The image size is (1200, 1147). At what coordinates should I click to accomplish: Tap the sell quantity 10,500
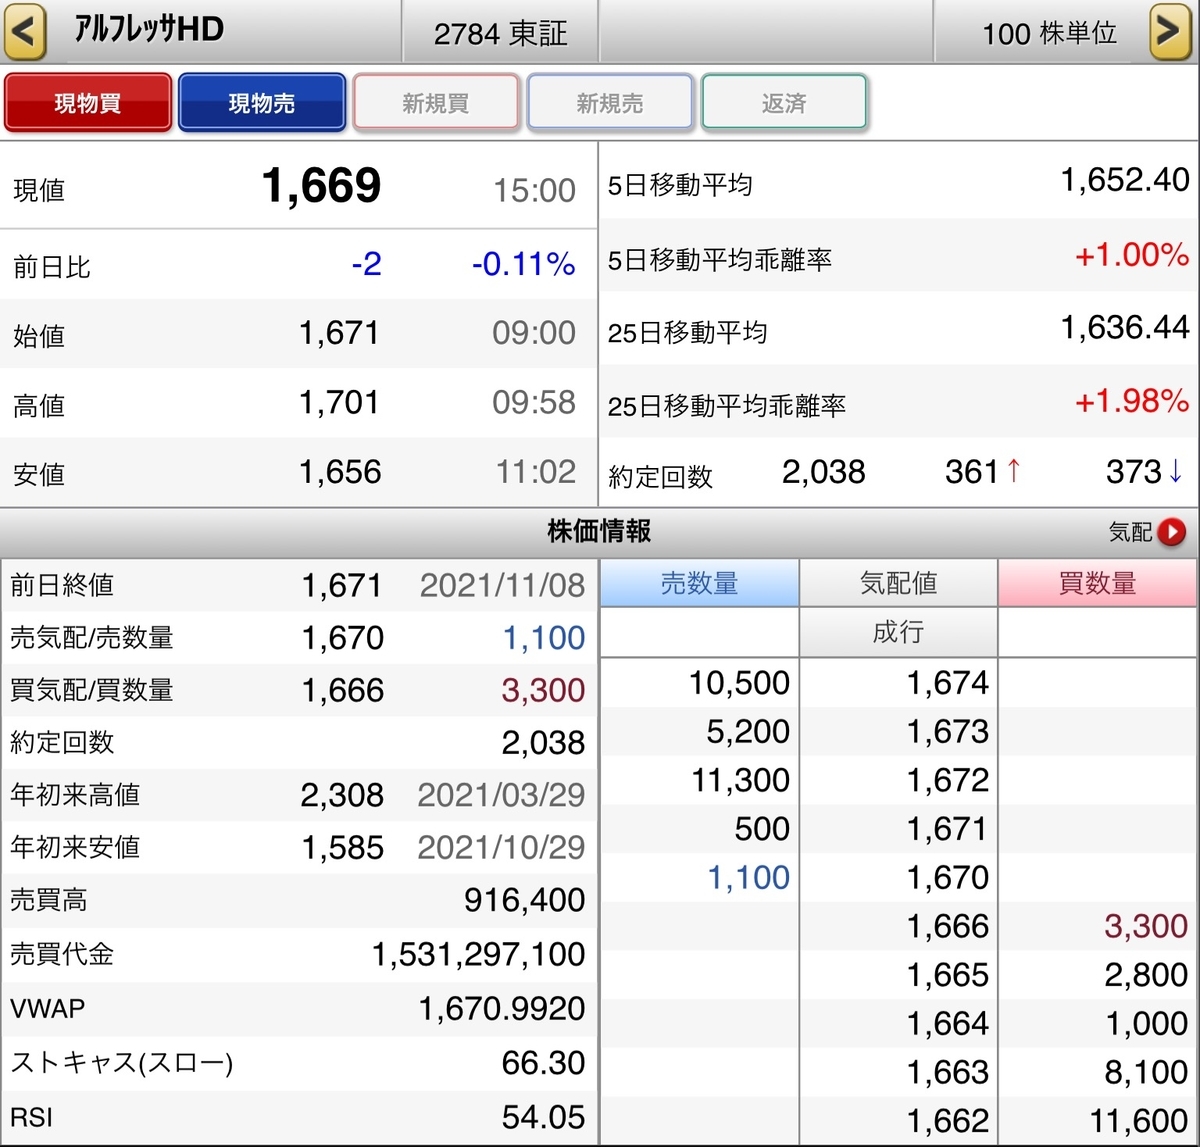coord(739,683)
